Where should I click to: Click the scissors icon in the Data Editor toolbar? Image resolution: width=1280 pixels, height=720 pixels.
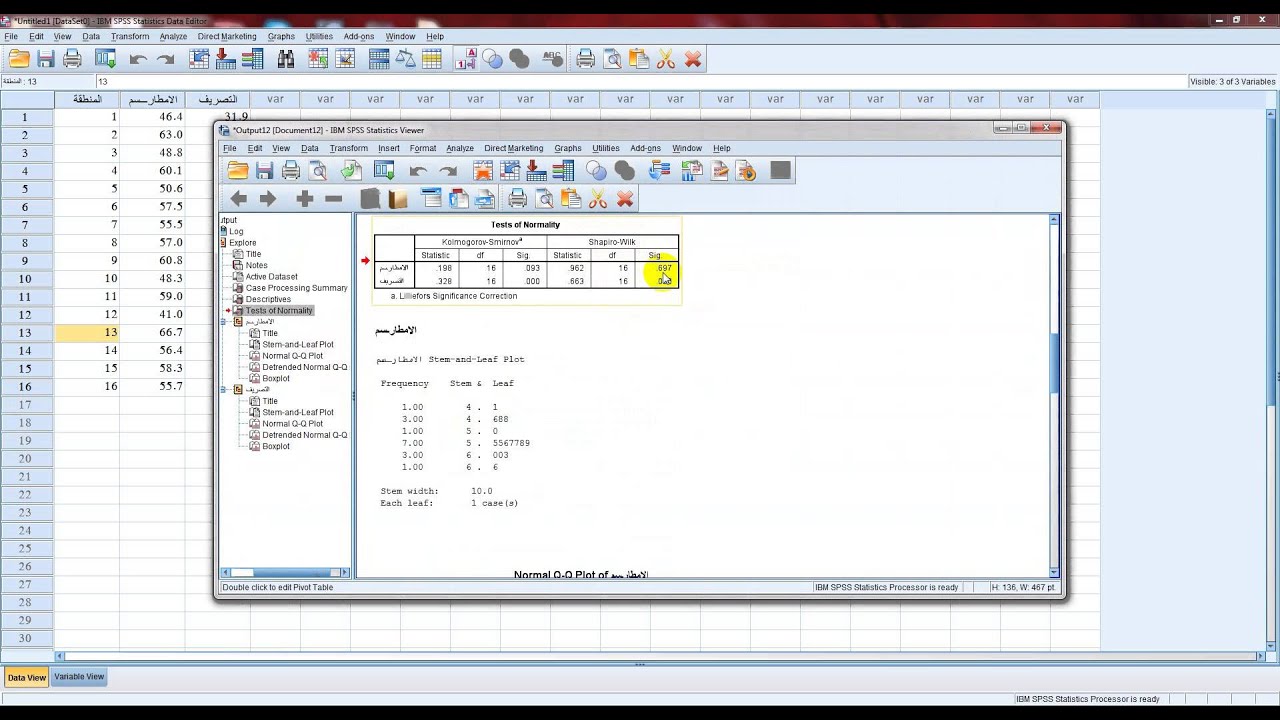click(x=666, y=59)
